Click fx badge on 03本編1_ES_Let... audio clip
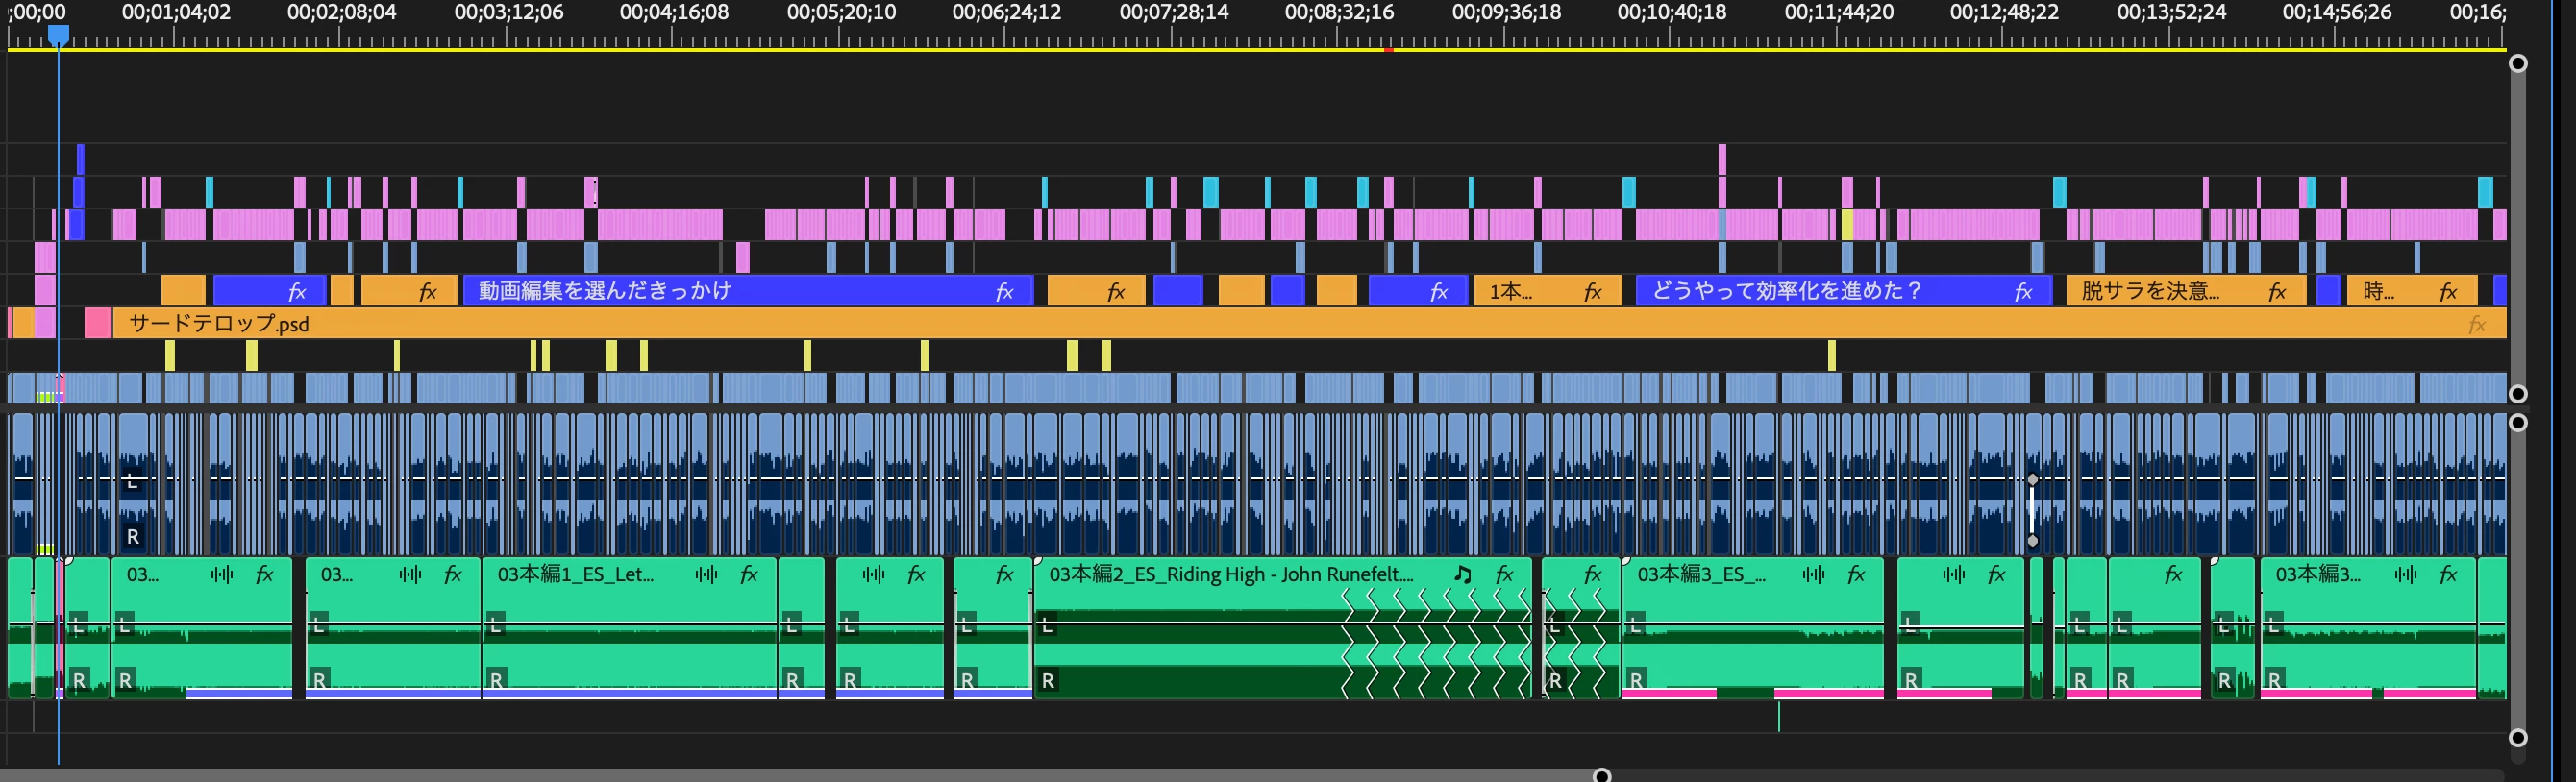 [749, 574]
